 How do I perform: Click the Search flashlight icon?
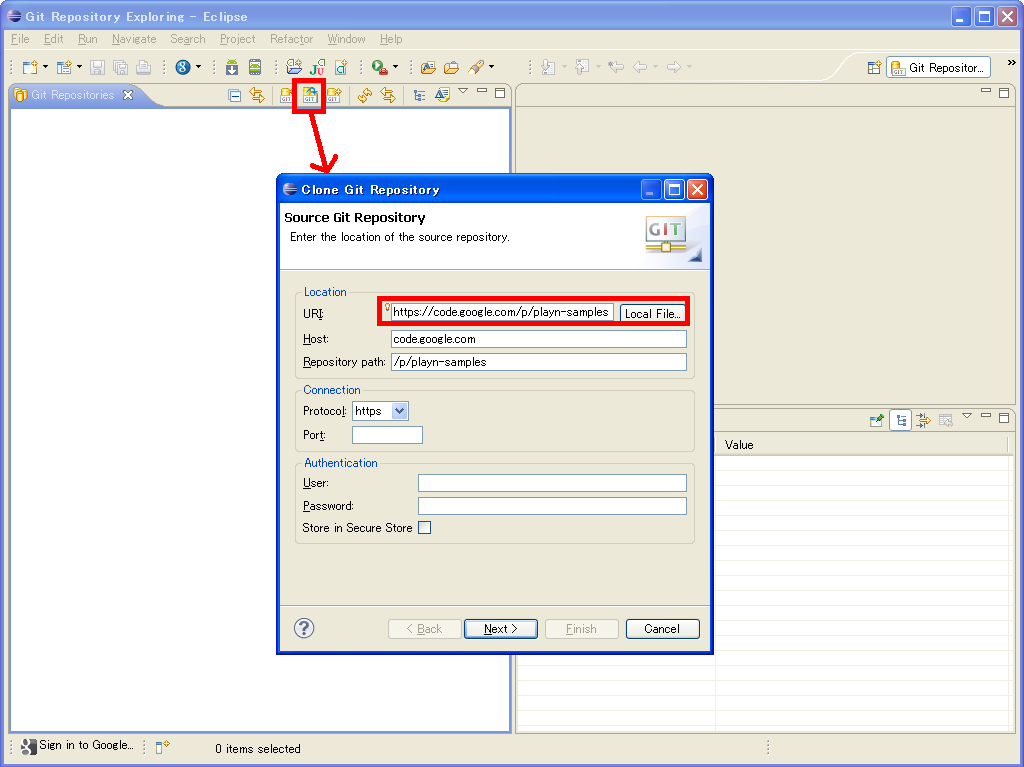(476, 67)
